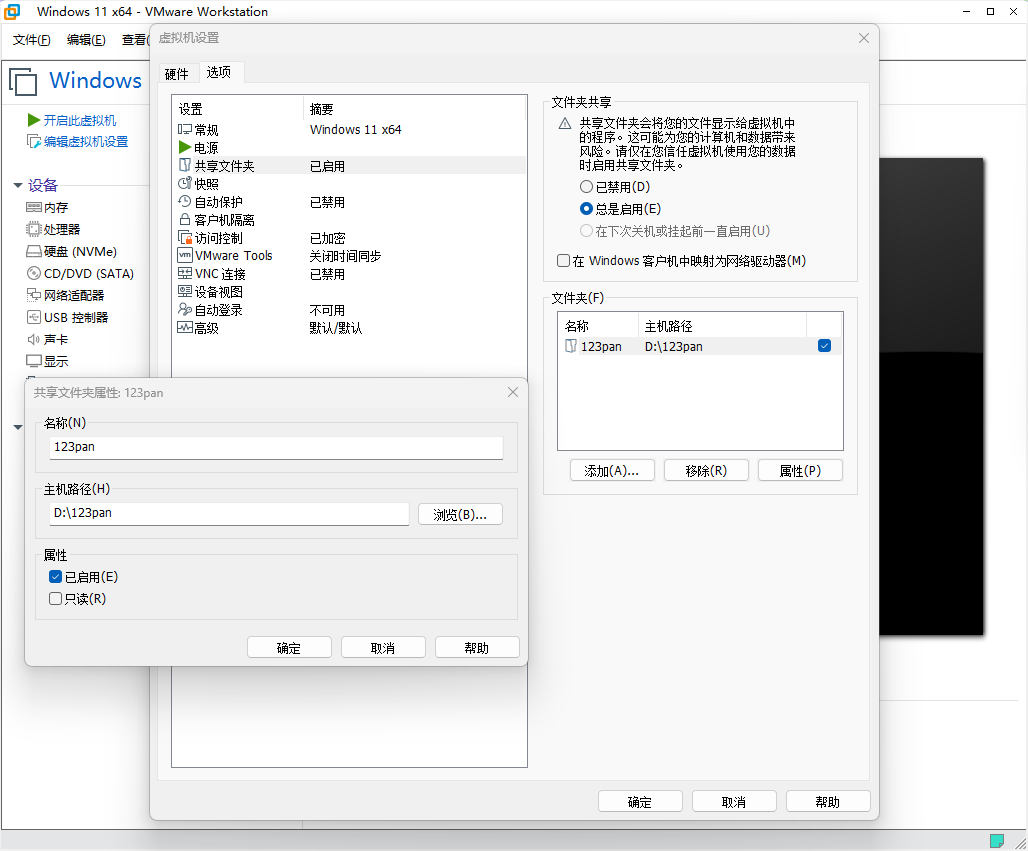Click Cancel (取消) in VM settings dialog
1028x851 pixels.
click(x=734, y=802)
